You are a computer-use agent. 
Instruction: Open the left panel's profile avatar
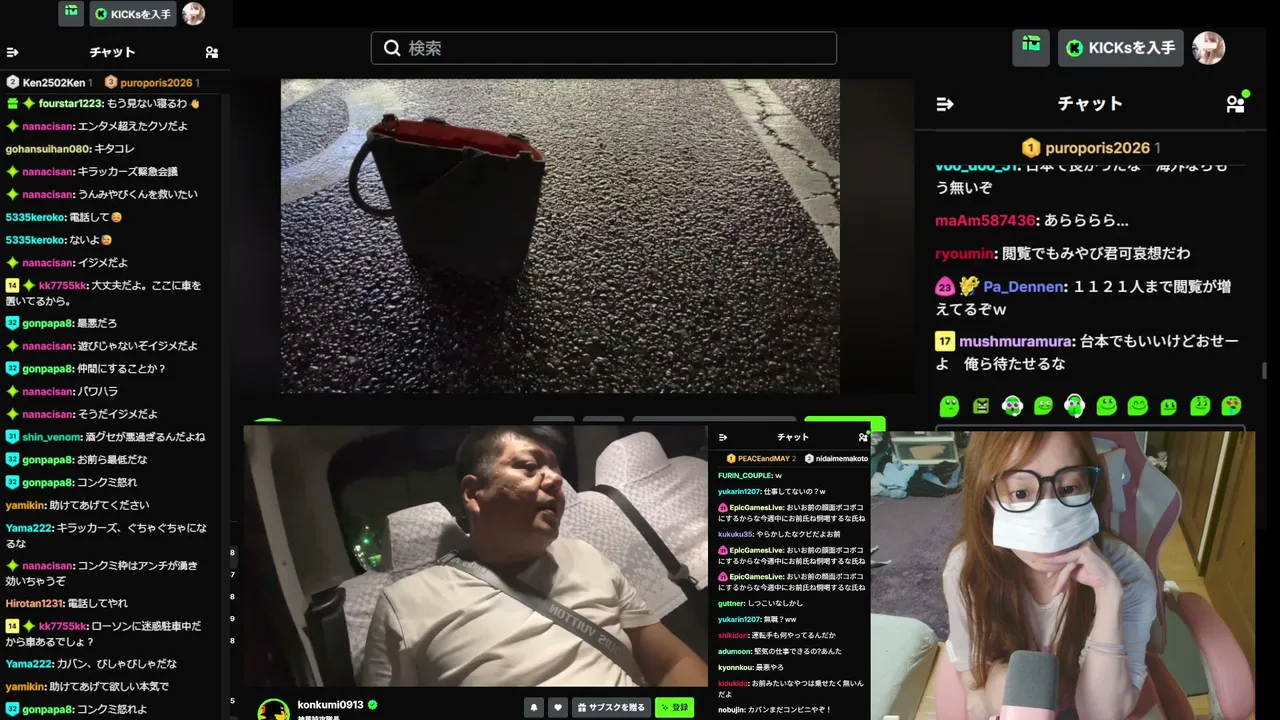pos(193,13)
